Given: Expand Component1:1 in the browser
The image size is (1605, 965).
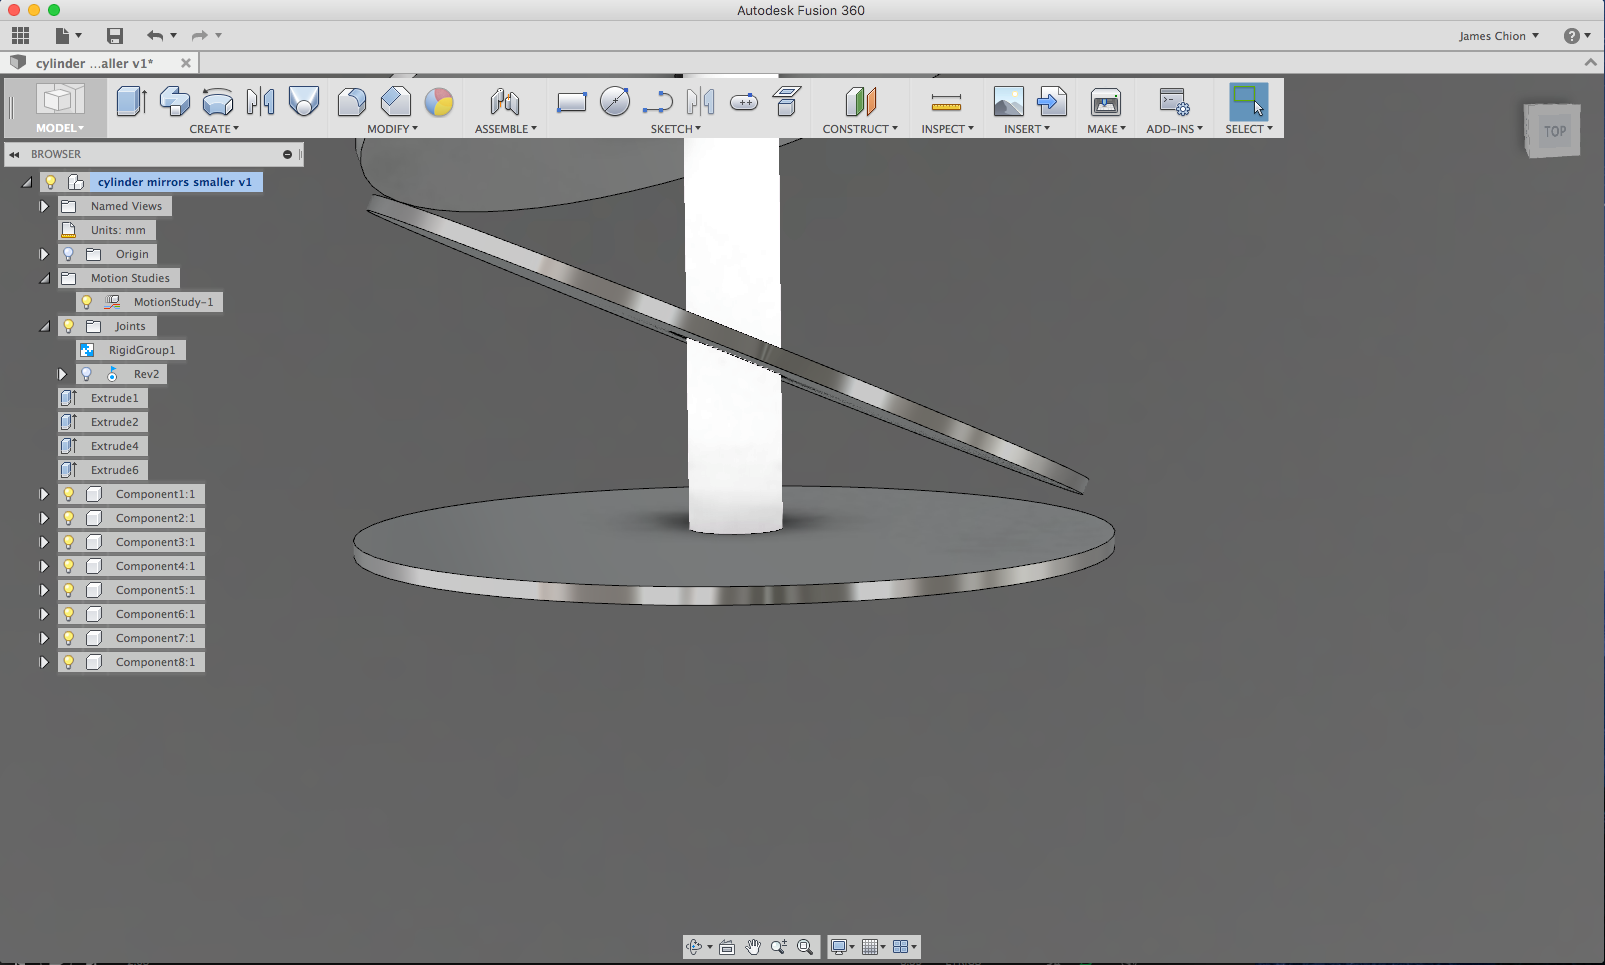Looking at the screenshot, I should tap(43, 493).
